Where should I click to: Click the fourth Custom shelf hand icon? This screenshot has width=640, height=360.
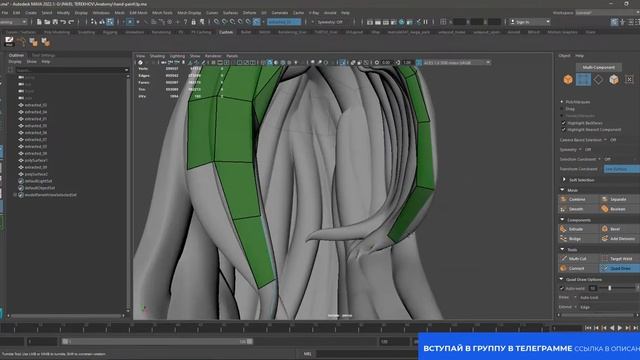pos(45,42)
